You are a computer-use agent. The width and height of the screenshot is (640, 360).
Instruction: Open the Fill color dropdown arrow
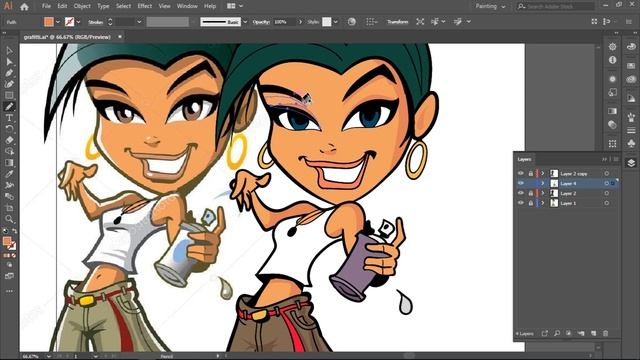click(x=58, y=22)
